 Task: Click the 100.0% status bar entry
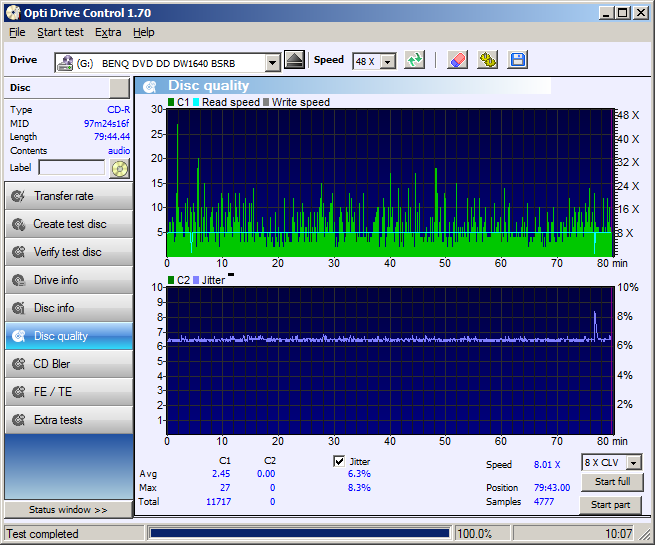tap(475, 534)
